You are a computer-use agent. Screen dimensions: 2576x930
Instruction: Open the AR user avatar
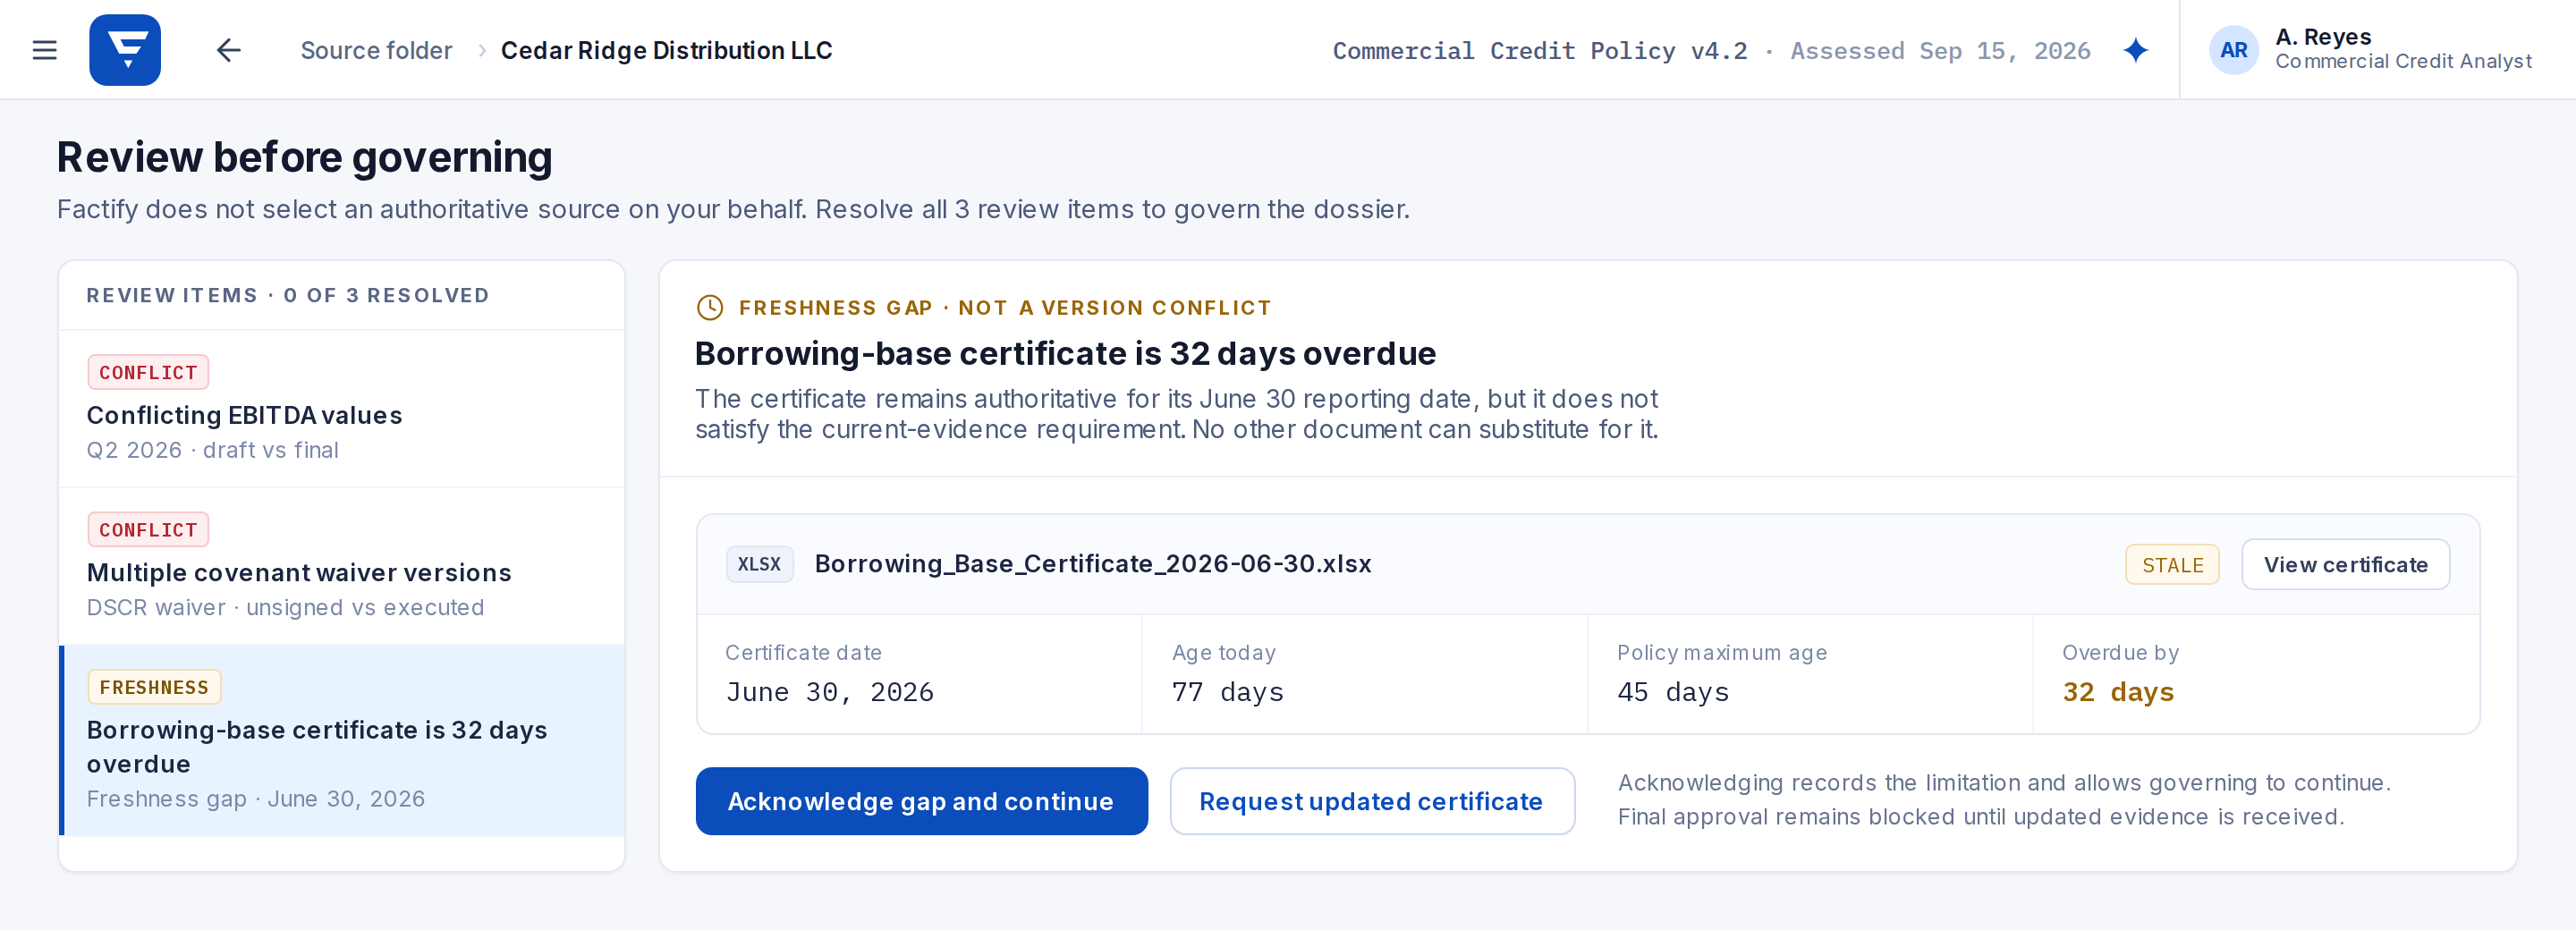(2234, 50)
